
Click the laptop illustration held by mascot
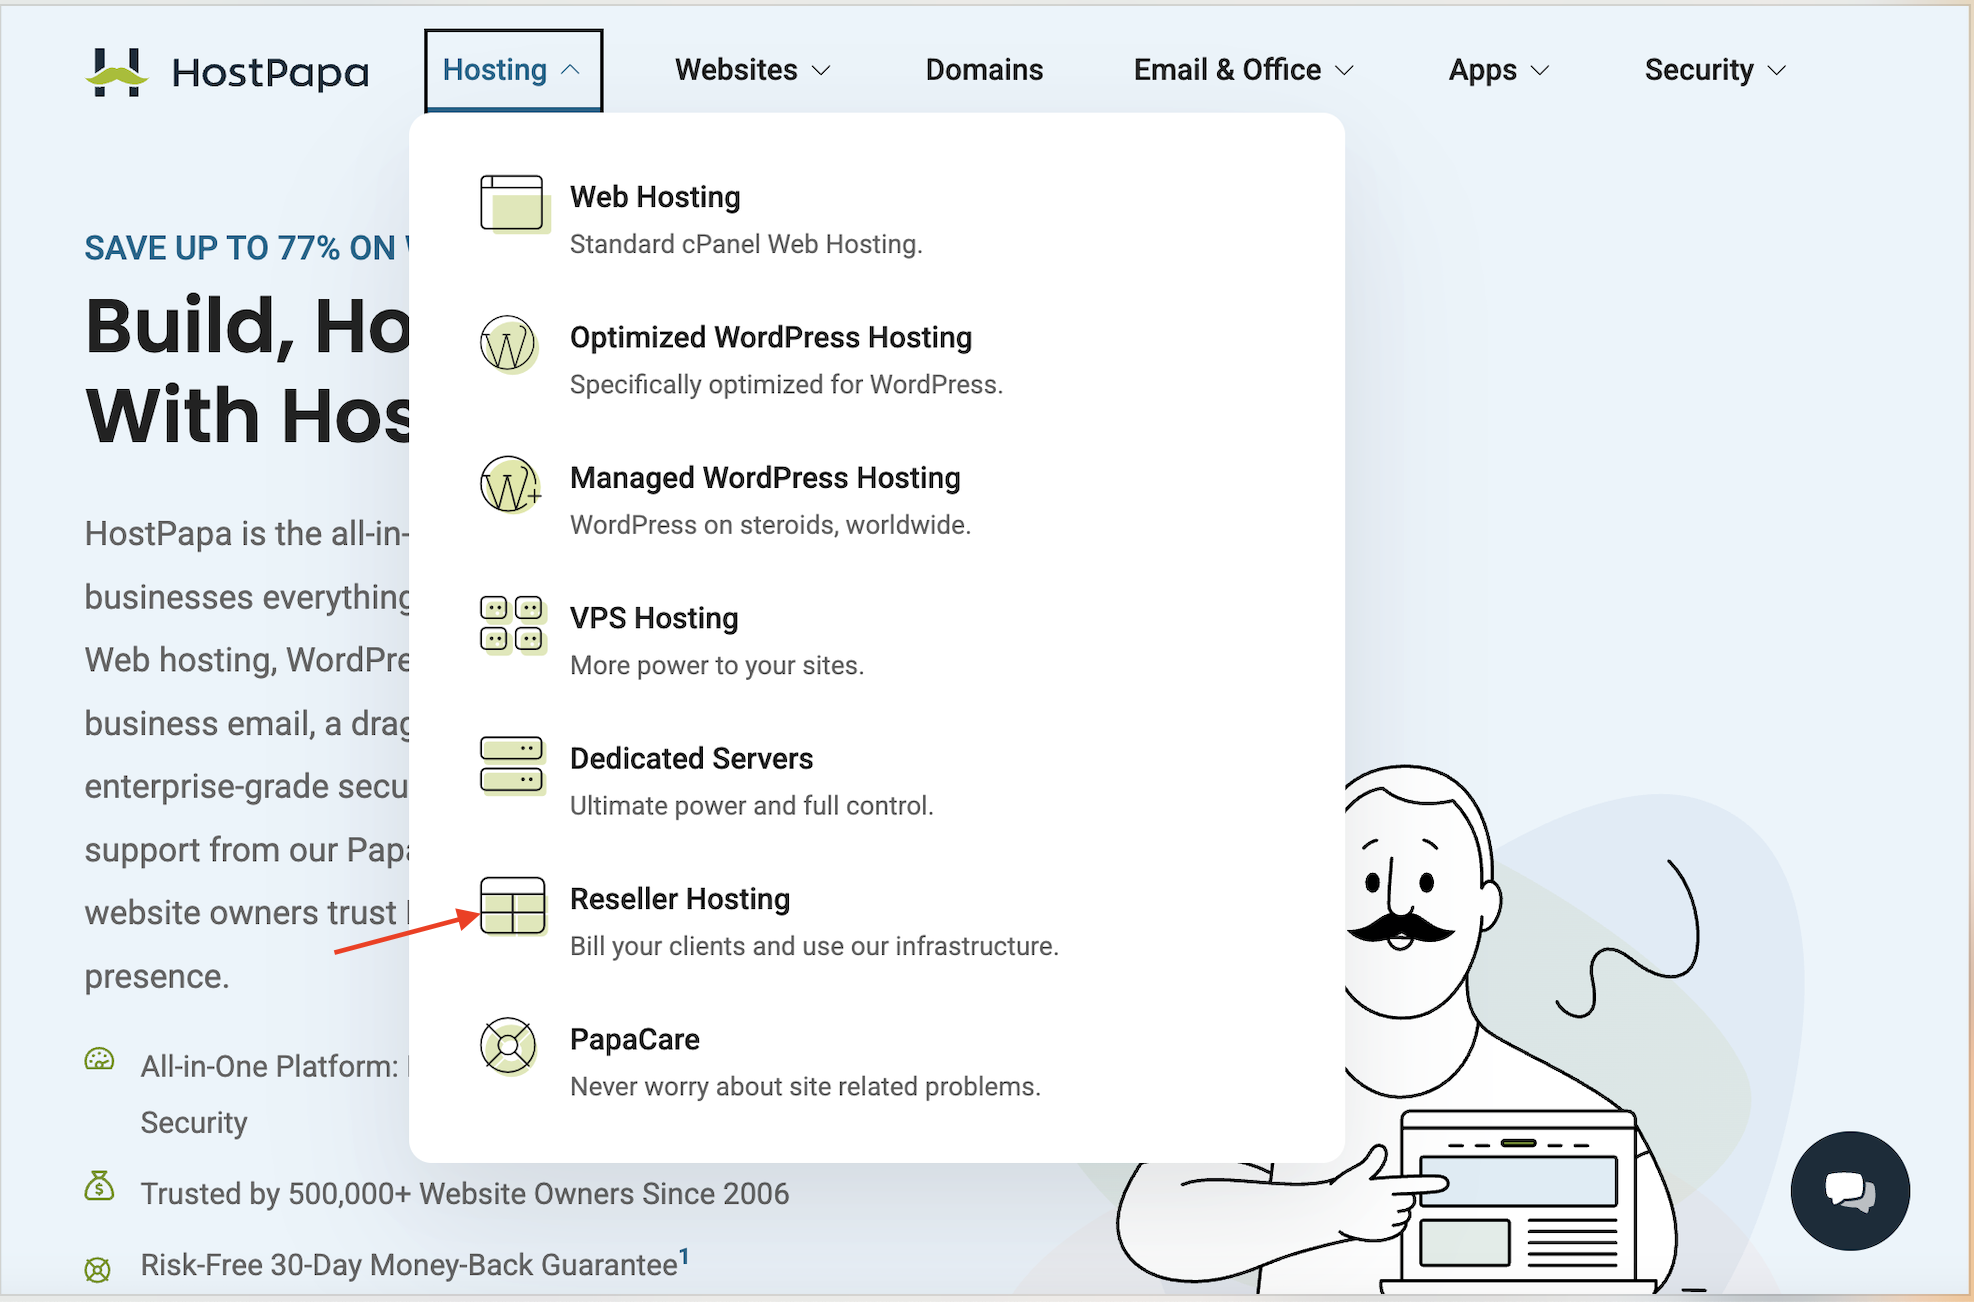pos(1520,1200)
